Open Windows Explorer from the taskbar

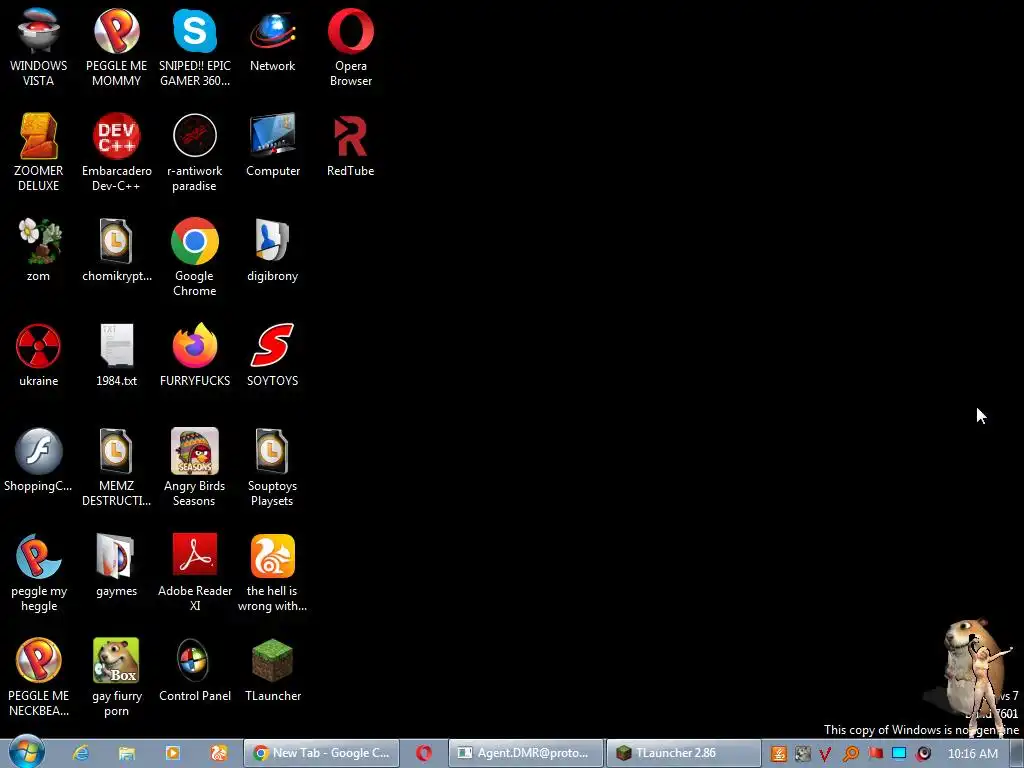click(x=127, y=753)
